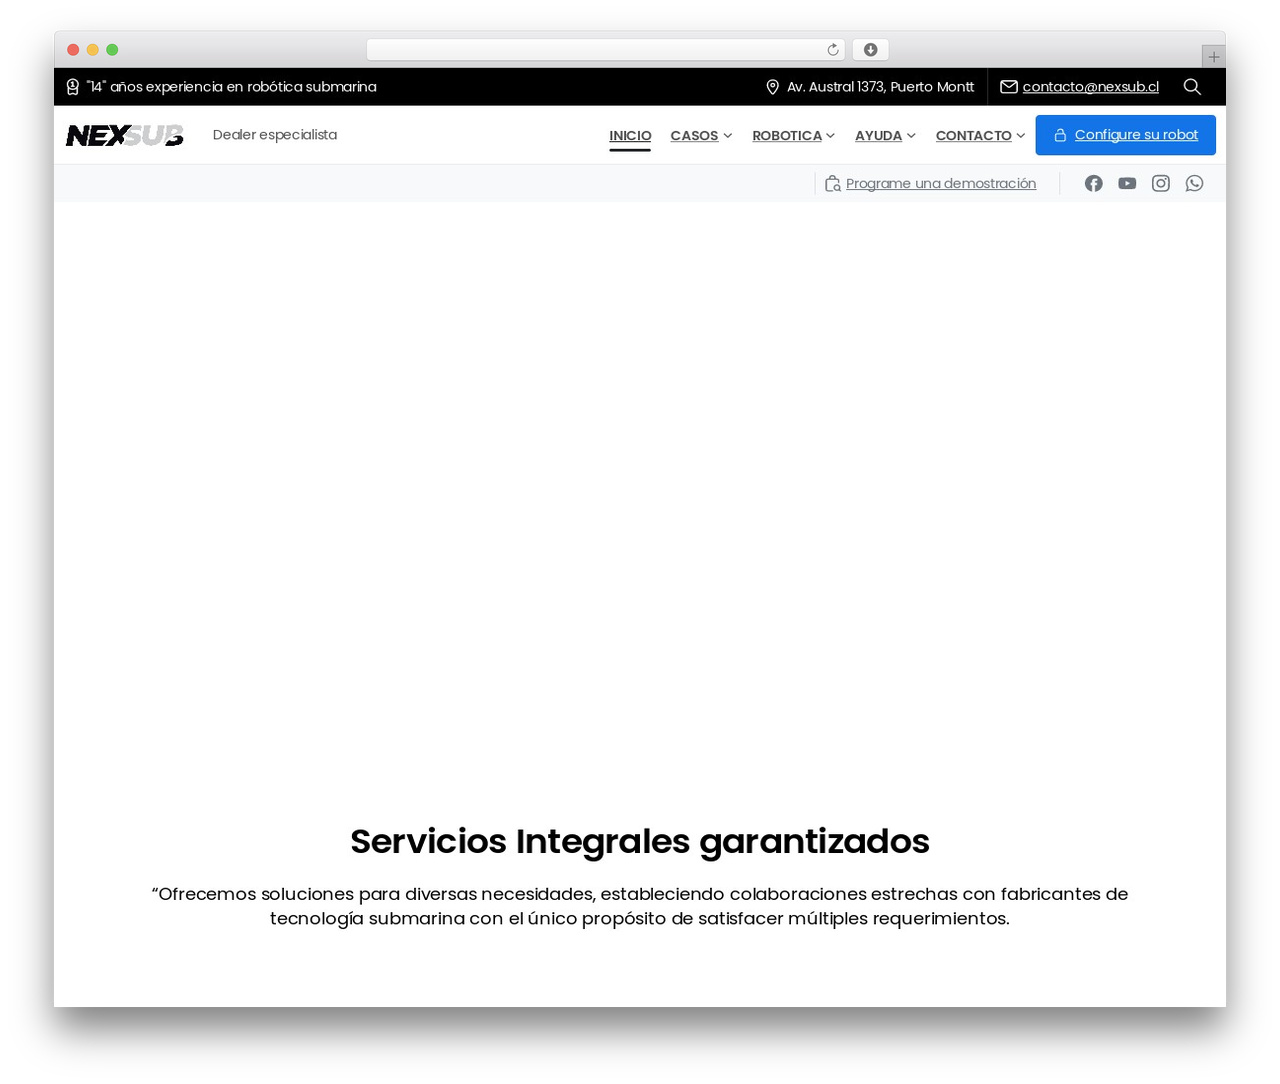Viewport: 1280px width, 1084px height.
Task: Open the browser downloads icon
Action: (x=871, y=50)
